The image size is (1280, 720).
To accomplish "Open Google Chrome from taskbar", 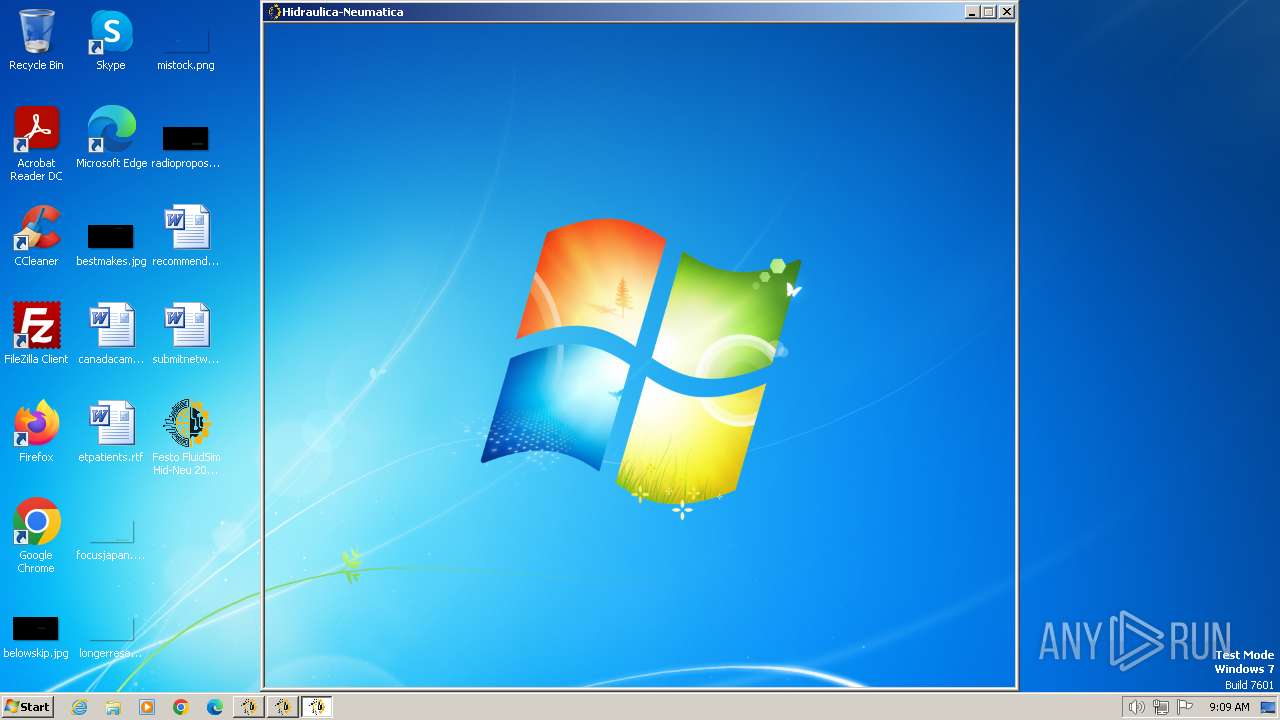I will click(x=181, y=707).
